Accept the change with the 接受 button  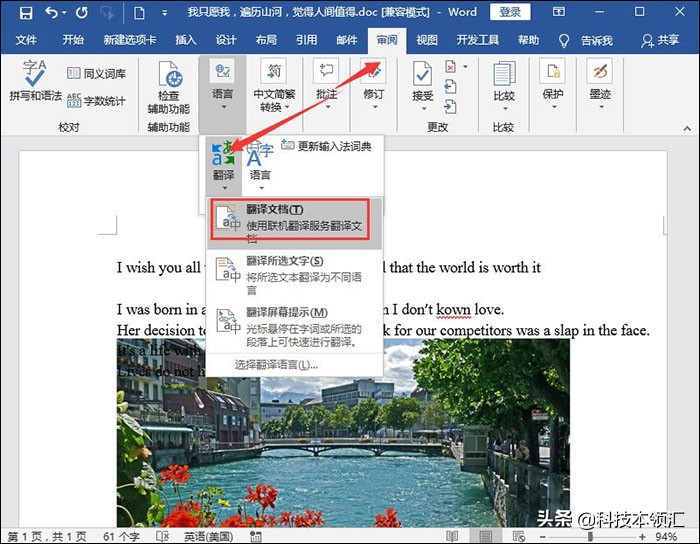pos(422,86)
